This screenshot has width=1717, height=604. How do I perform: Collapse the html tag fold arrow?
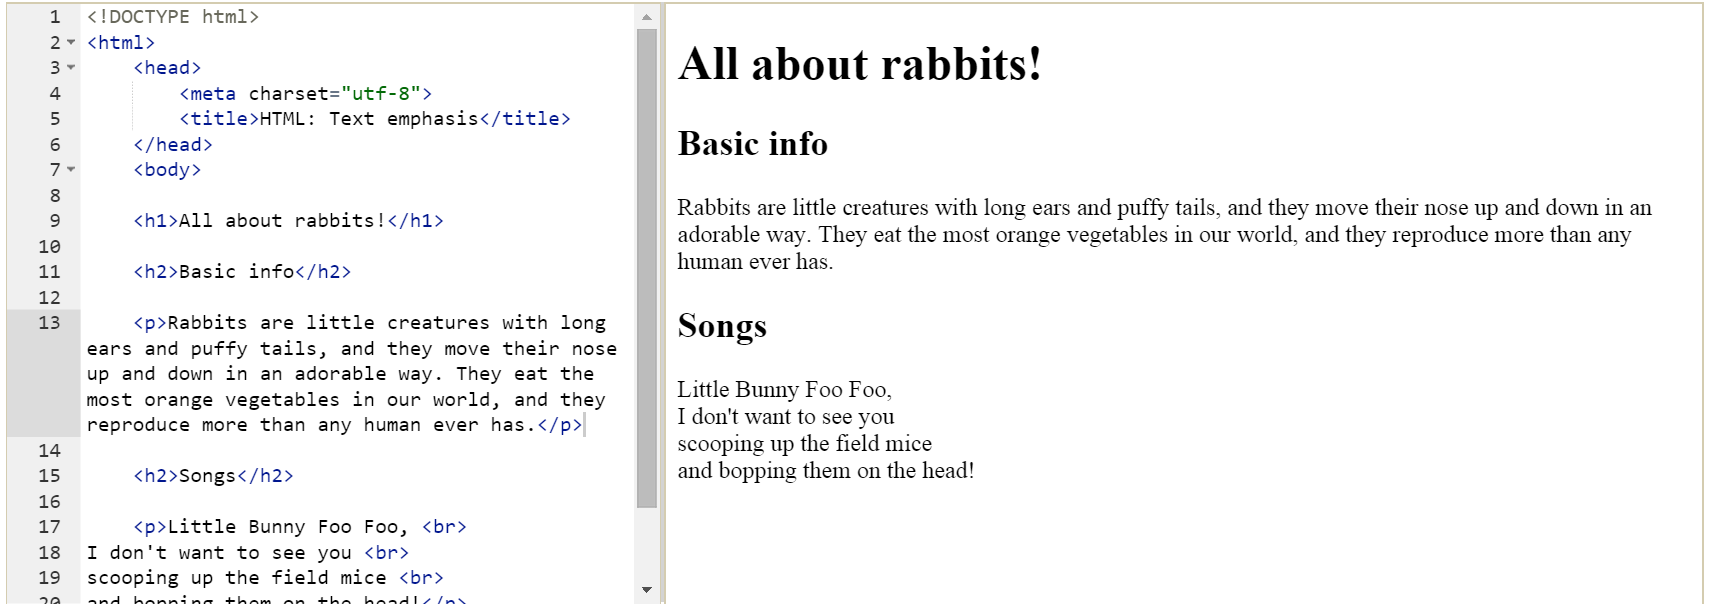71,43
